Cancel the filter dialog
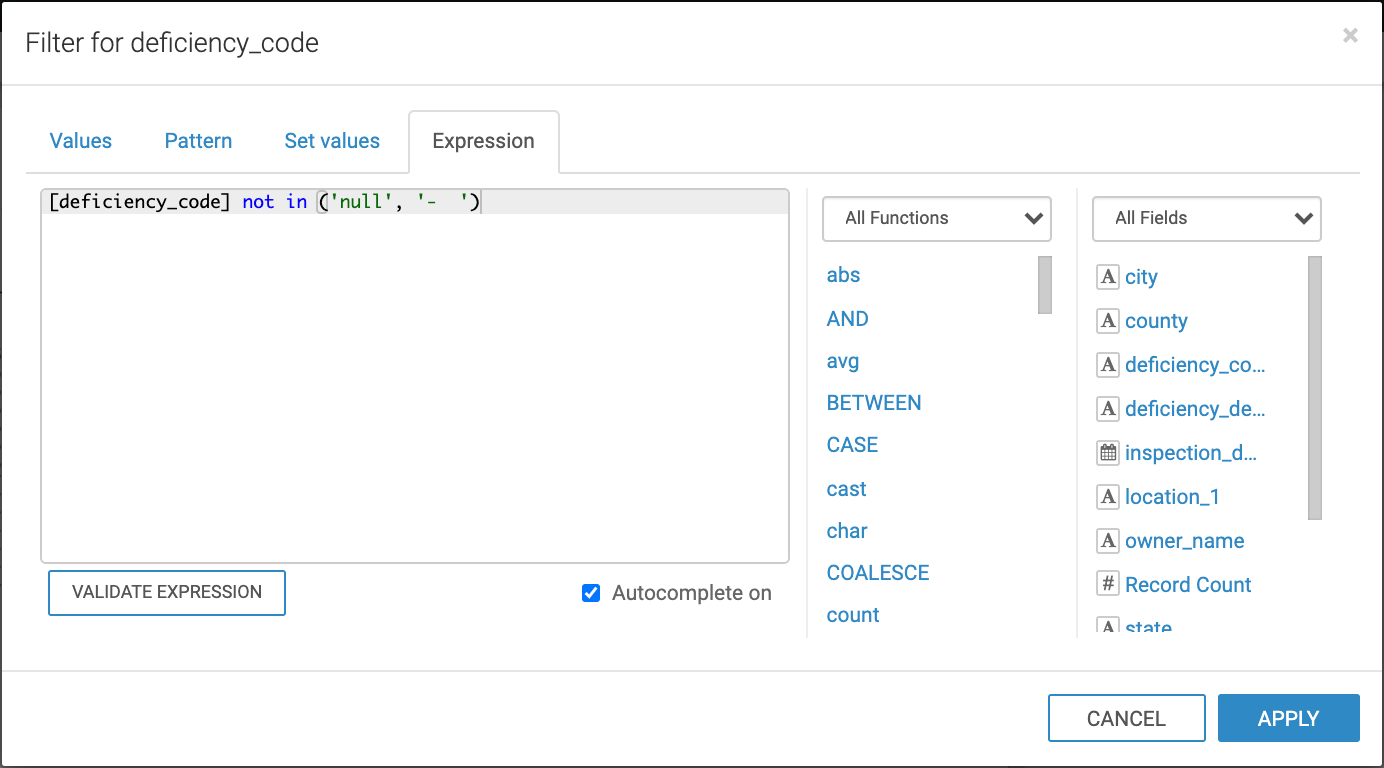 1126,718
